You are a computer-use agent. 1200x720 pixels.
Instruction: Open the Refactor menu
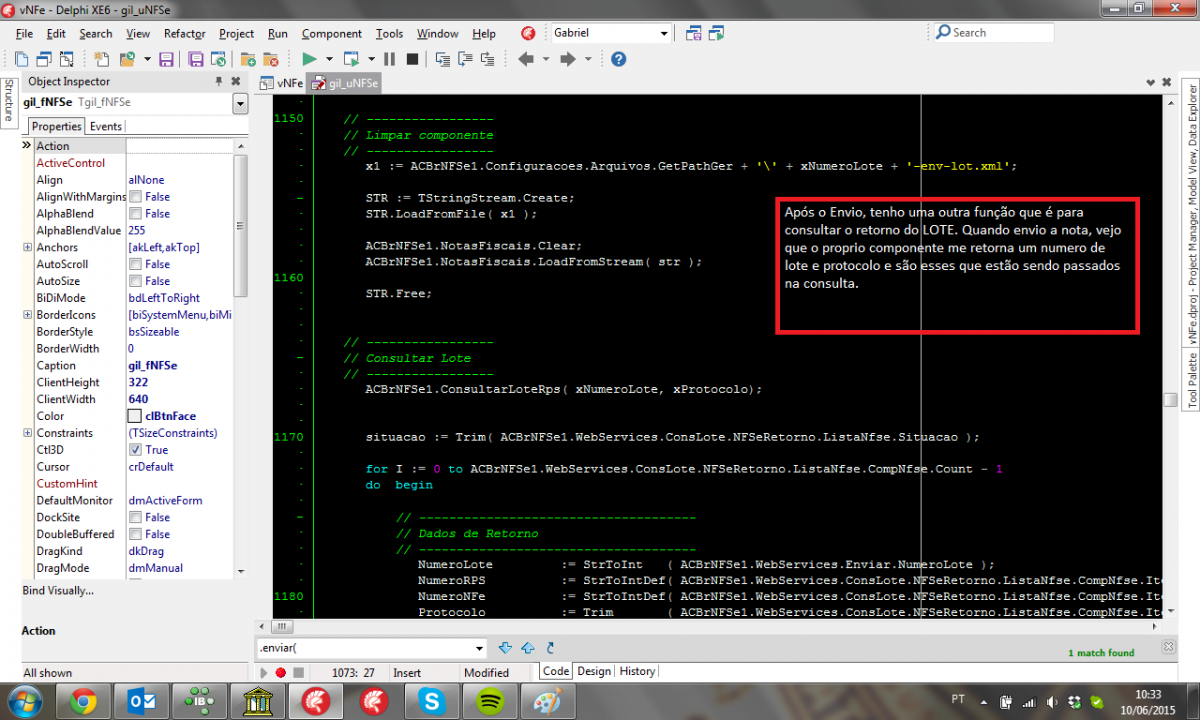click(184, 33)
